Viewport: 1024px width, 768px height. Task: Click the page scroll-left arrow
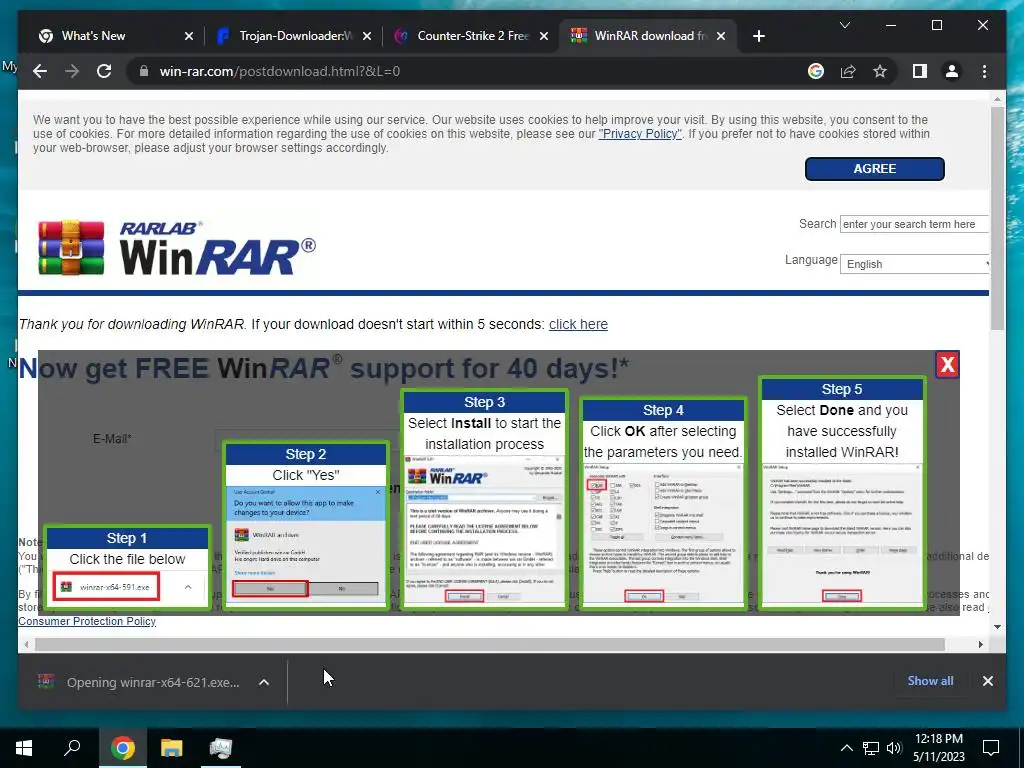coord(25,645)
